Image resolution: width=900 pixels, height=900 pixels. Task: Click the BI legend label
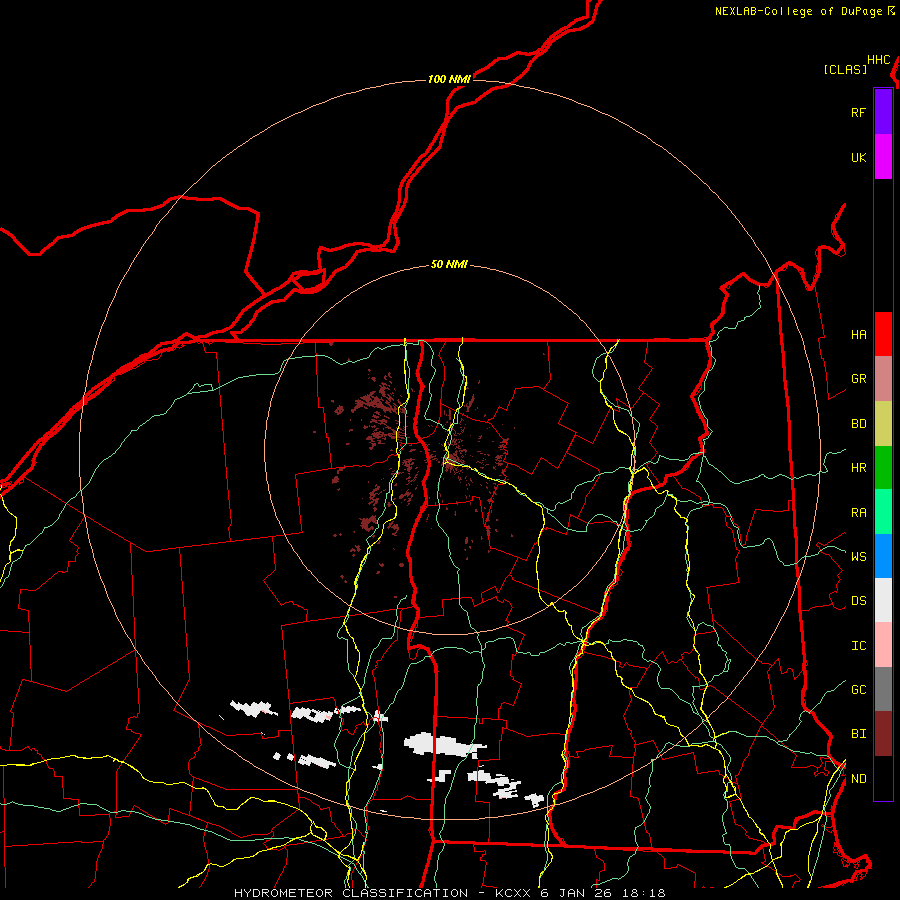[x=858, y=734]
